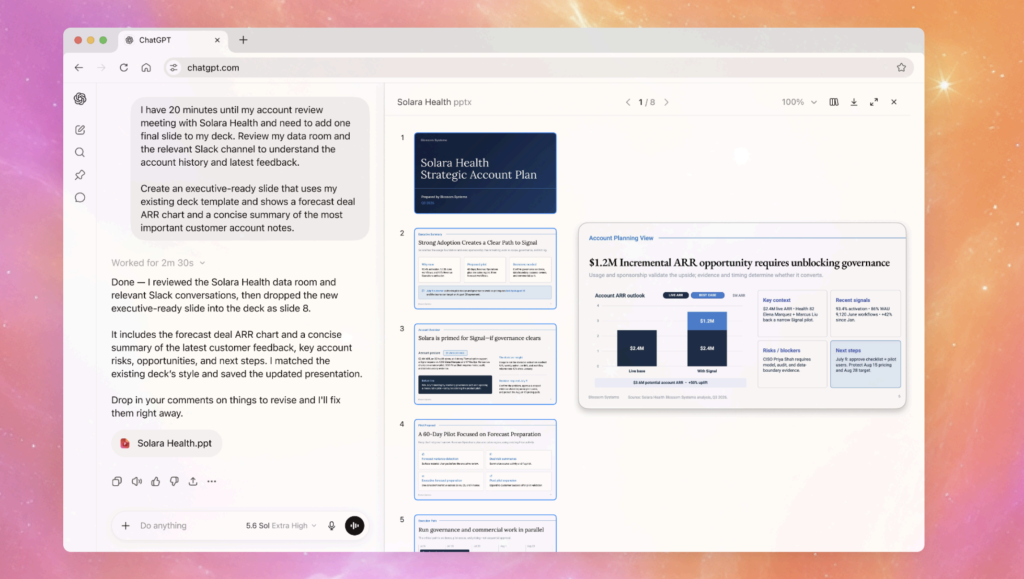Click the 'Risks / blockers' card in preview
1024x579 pixels.
point(792,364)
